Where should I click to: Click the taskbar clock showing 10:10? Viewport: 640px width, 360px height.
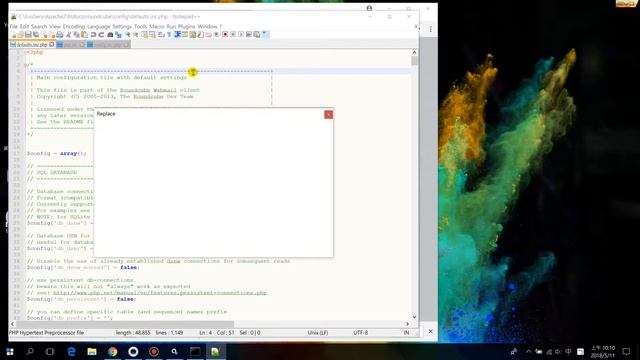(x=603, y=351)
